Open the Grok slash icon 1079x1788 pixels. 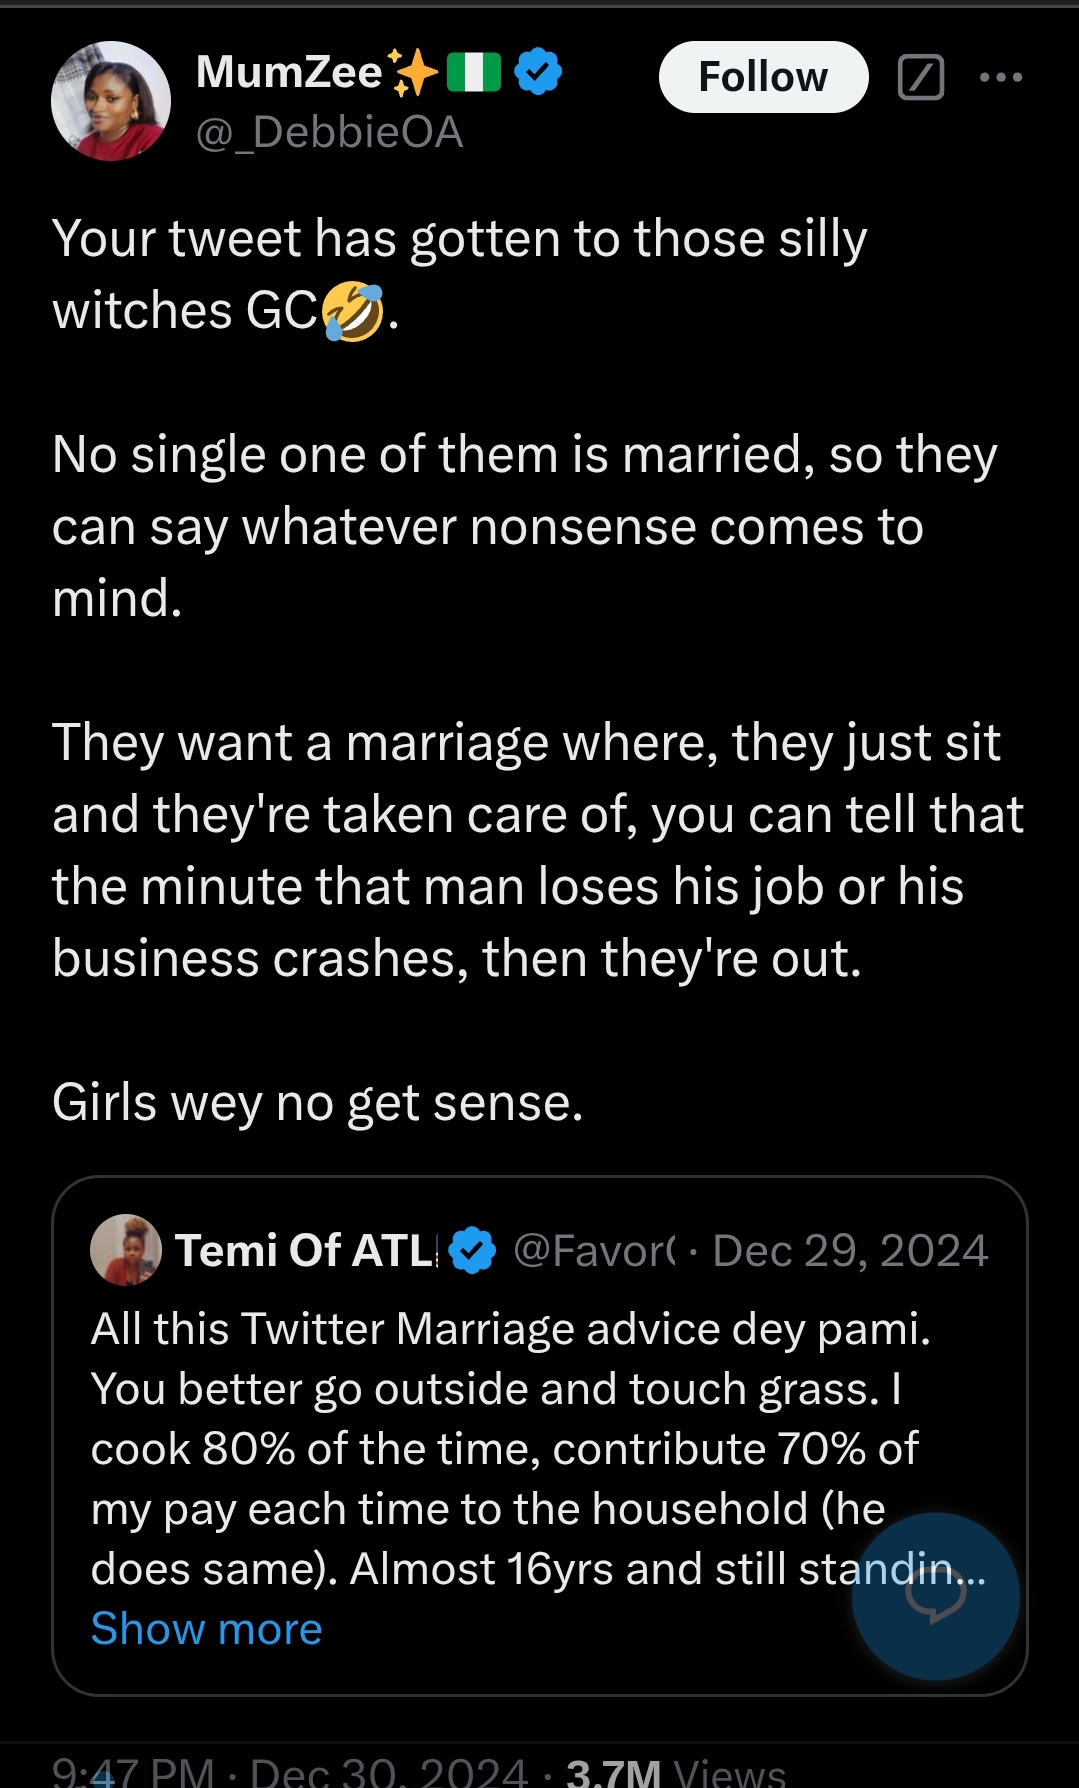pyautogui.click(x=921, y=77)
